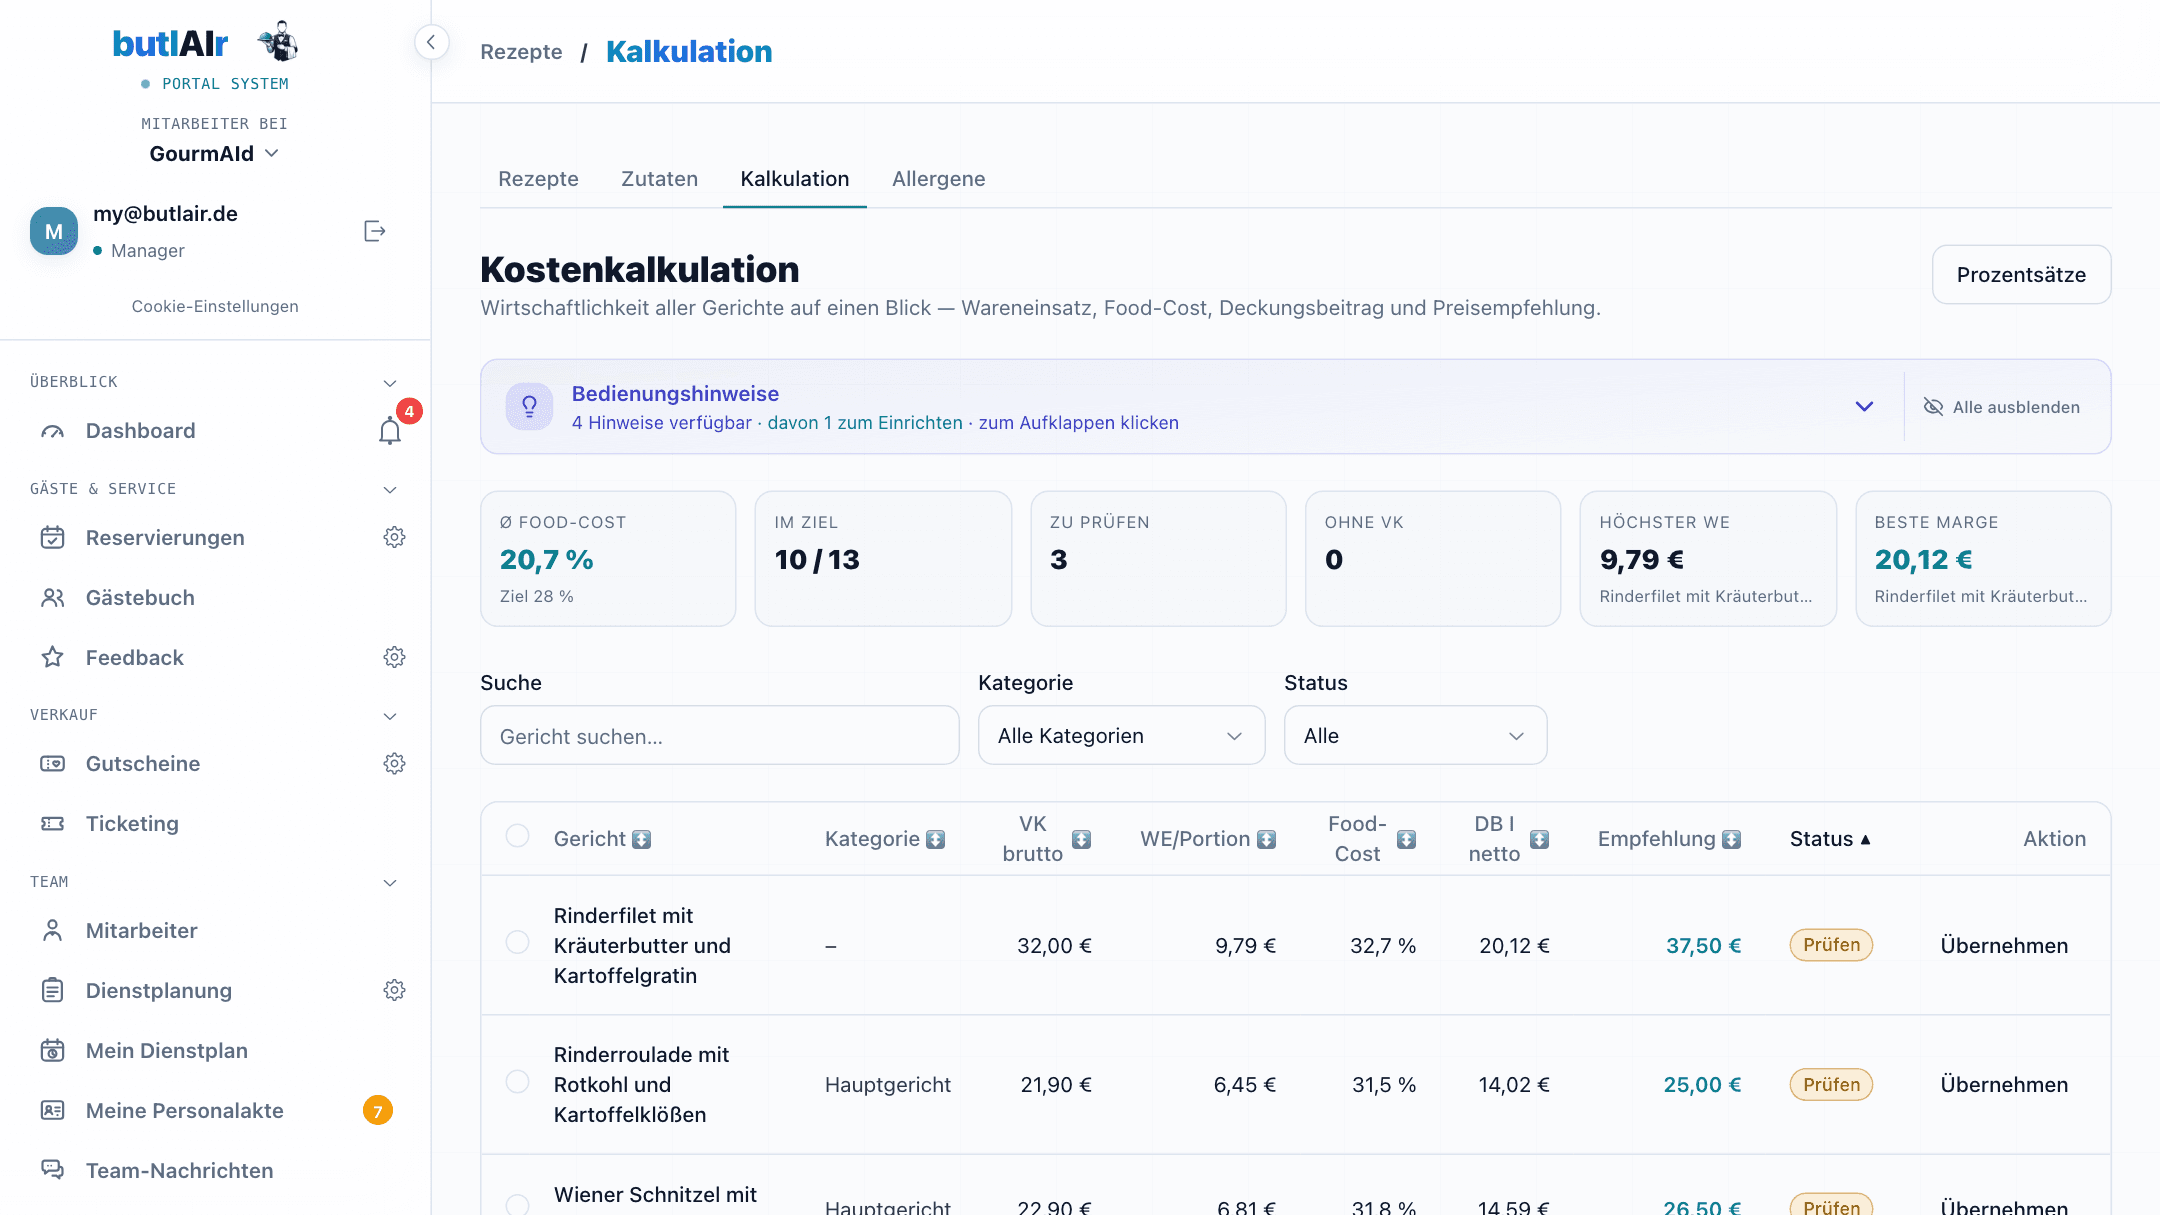This screenshot has height=1215, width=2160.
Task: Click the Feedback star icon
Action: pyautogui.click(x=52, y=657)
